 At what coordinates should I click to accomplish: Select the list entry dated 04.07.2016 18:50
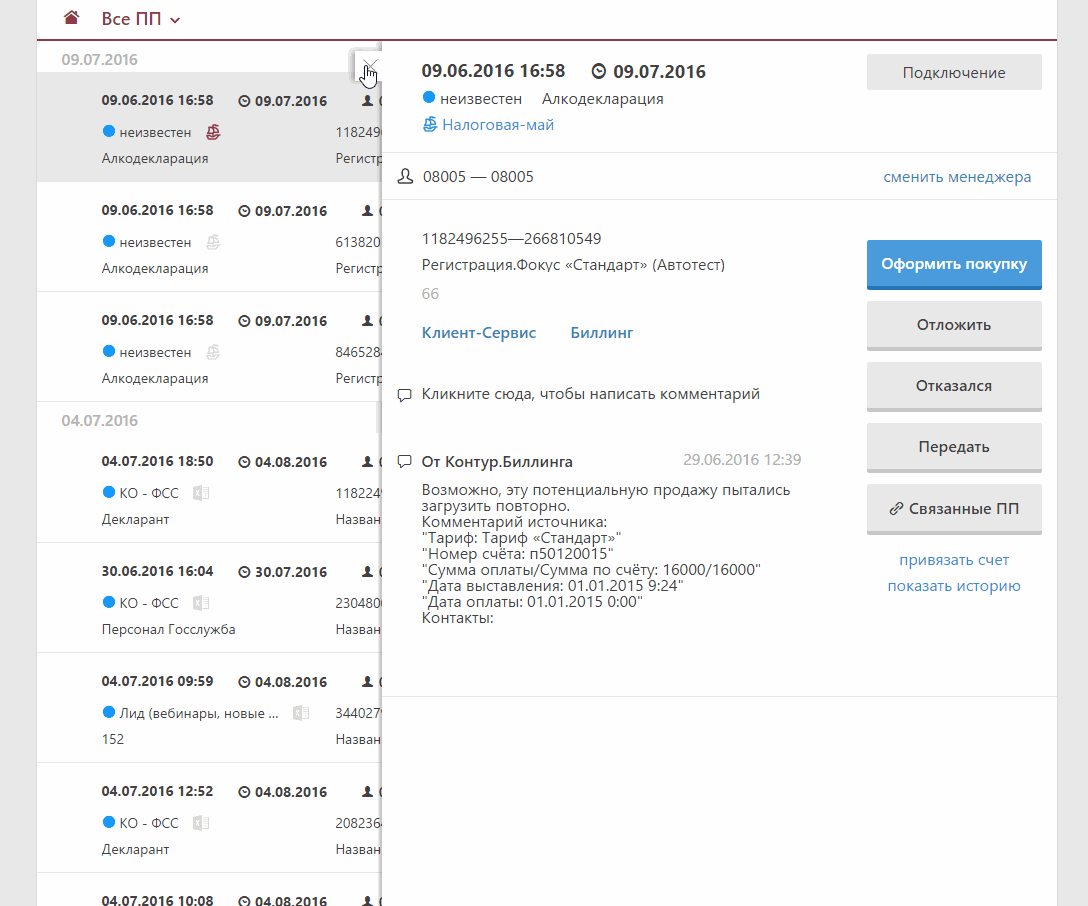click(x=209, y=488)
